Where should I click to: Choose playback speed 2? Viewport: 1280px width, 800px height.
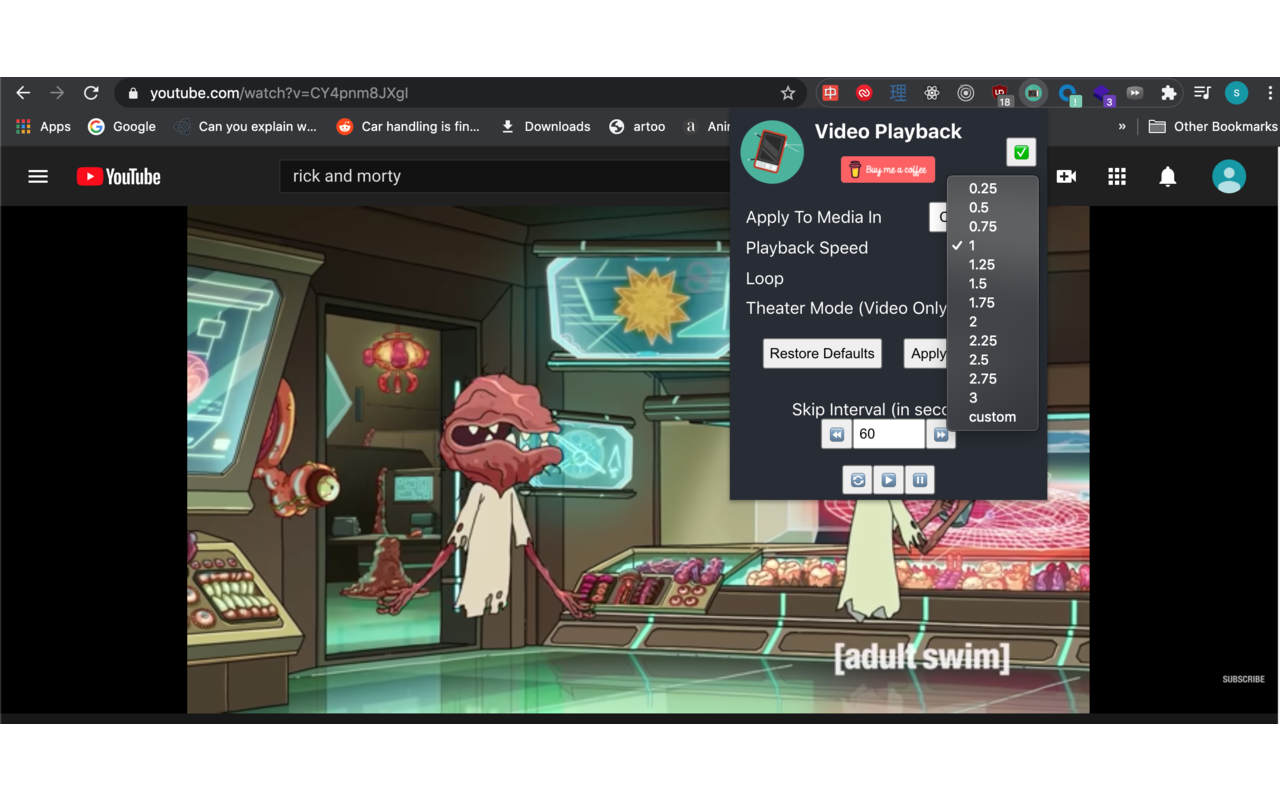pyautogui.click(x=992, y=322)
